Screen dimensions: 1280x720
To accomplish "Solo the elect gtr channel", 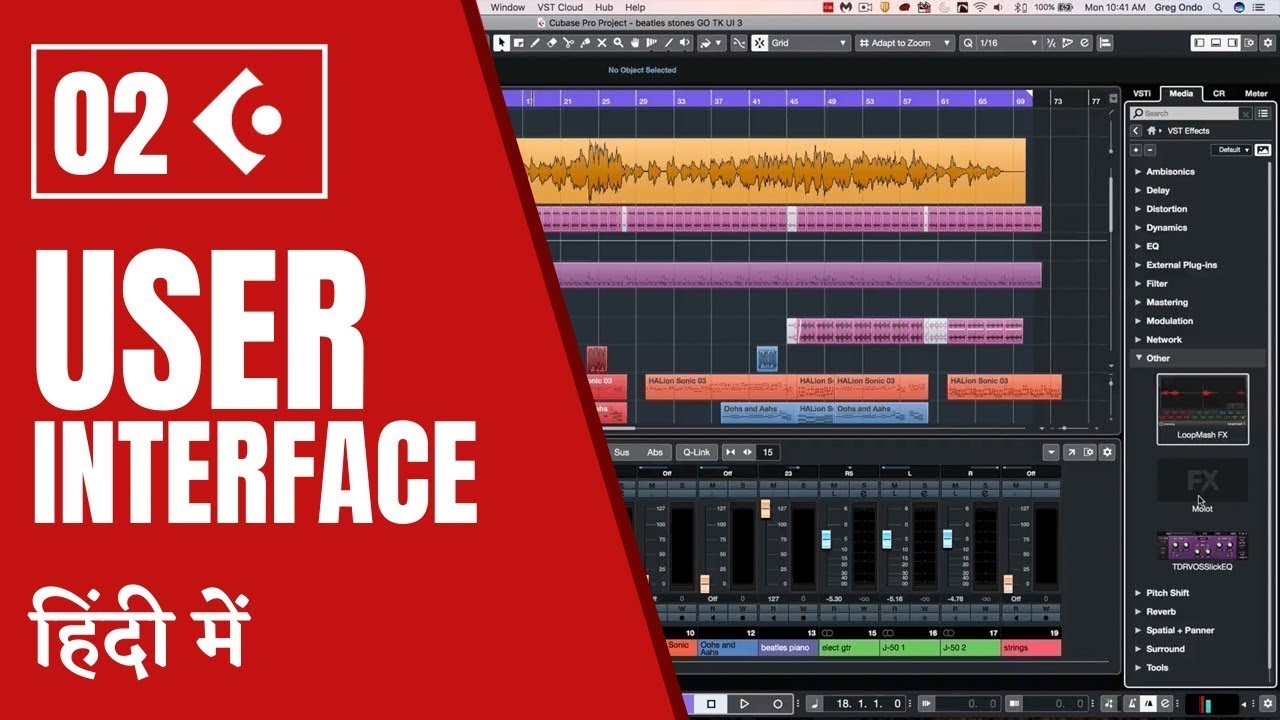I will pyautogui.click(x=864, y=485).
